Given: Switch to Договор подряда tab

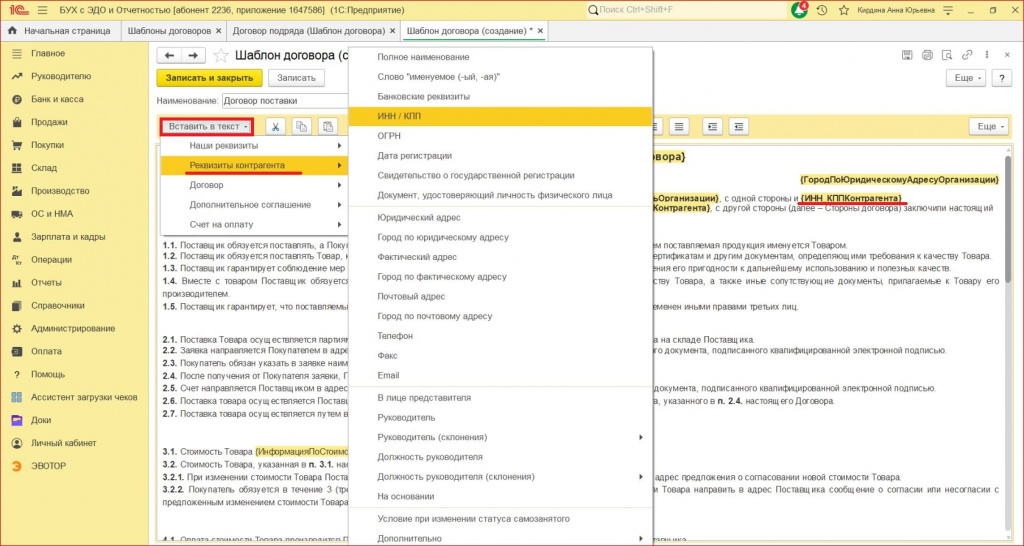Looking at the screenshot, I should (x=308, y=31).
